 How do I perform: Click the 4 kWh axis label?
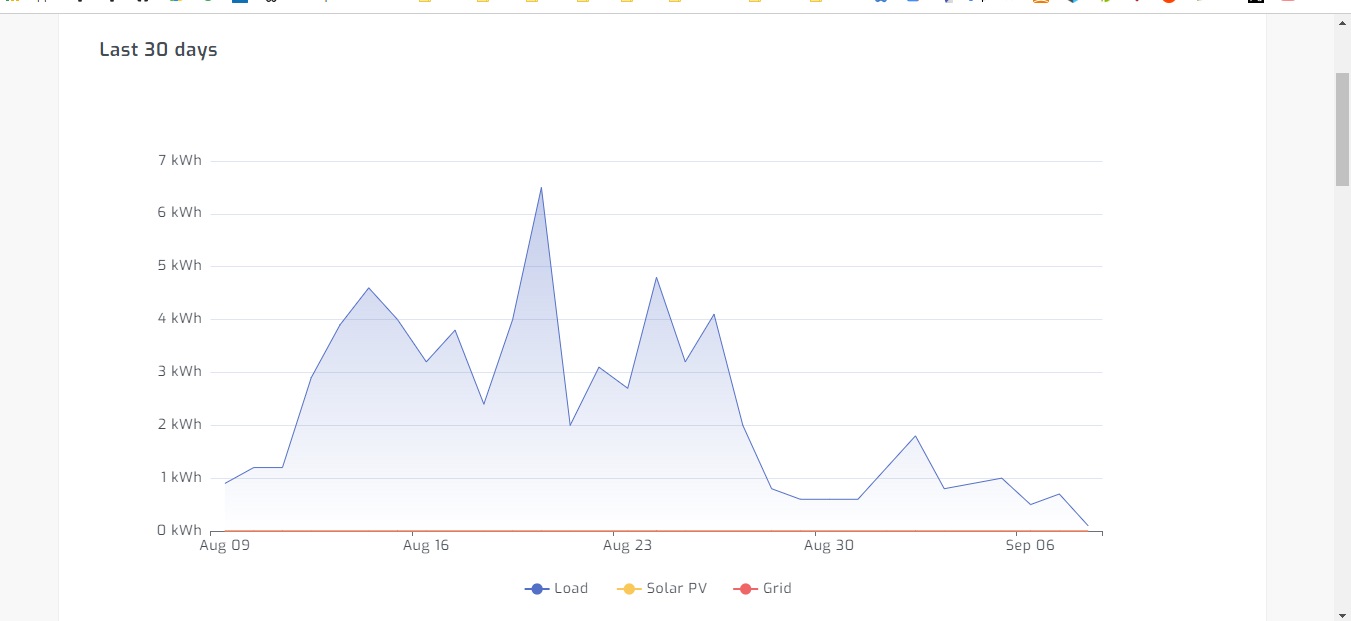pyautogui.click(x=179, y=318)
